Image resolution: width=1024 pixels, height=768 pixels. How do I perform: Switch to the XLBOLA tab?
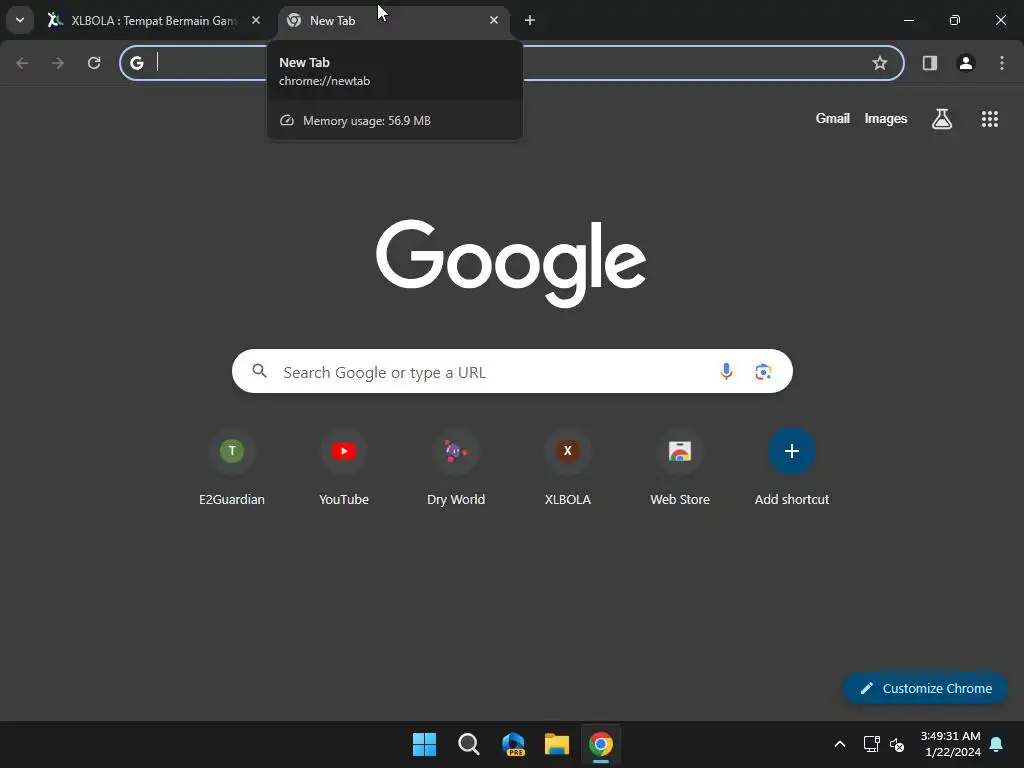154,20
